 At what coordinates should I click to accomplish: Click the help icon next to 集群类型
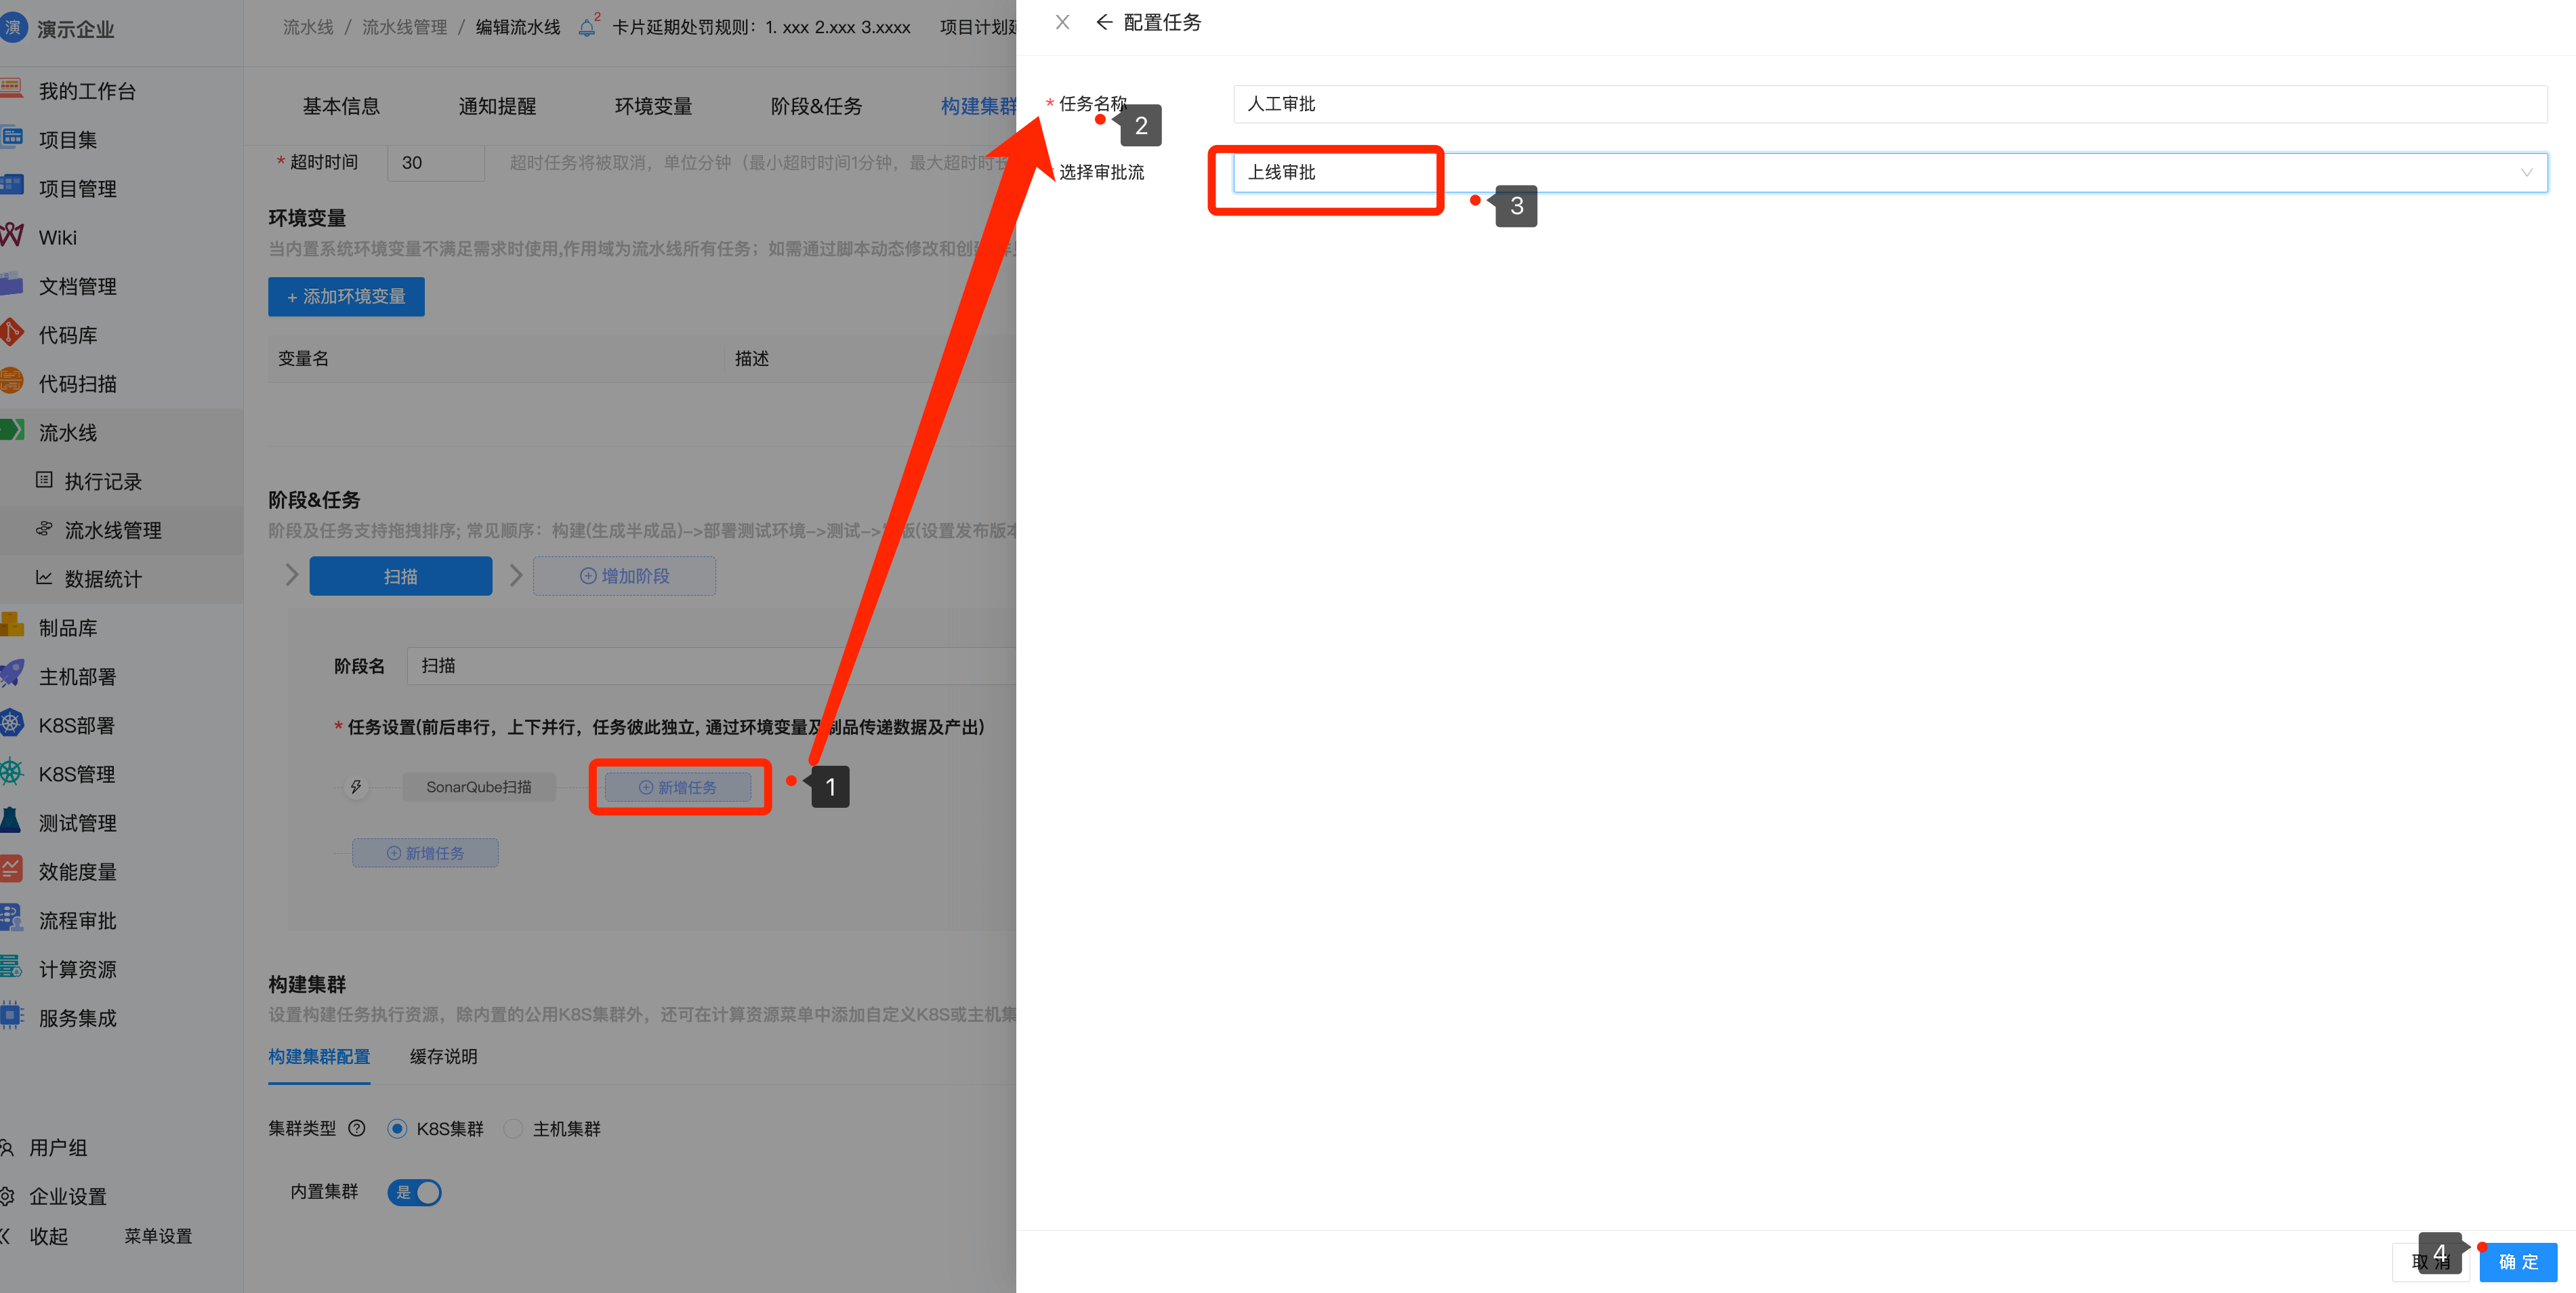tap(357, 1128)
